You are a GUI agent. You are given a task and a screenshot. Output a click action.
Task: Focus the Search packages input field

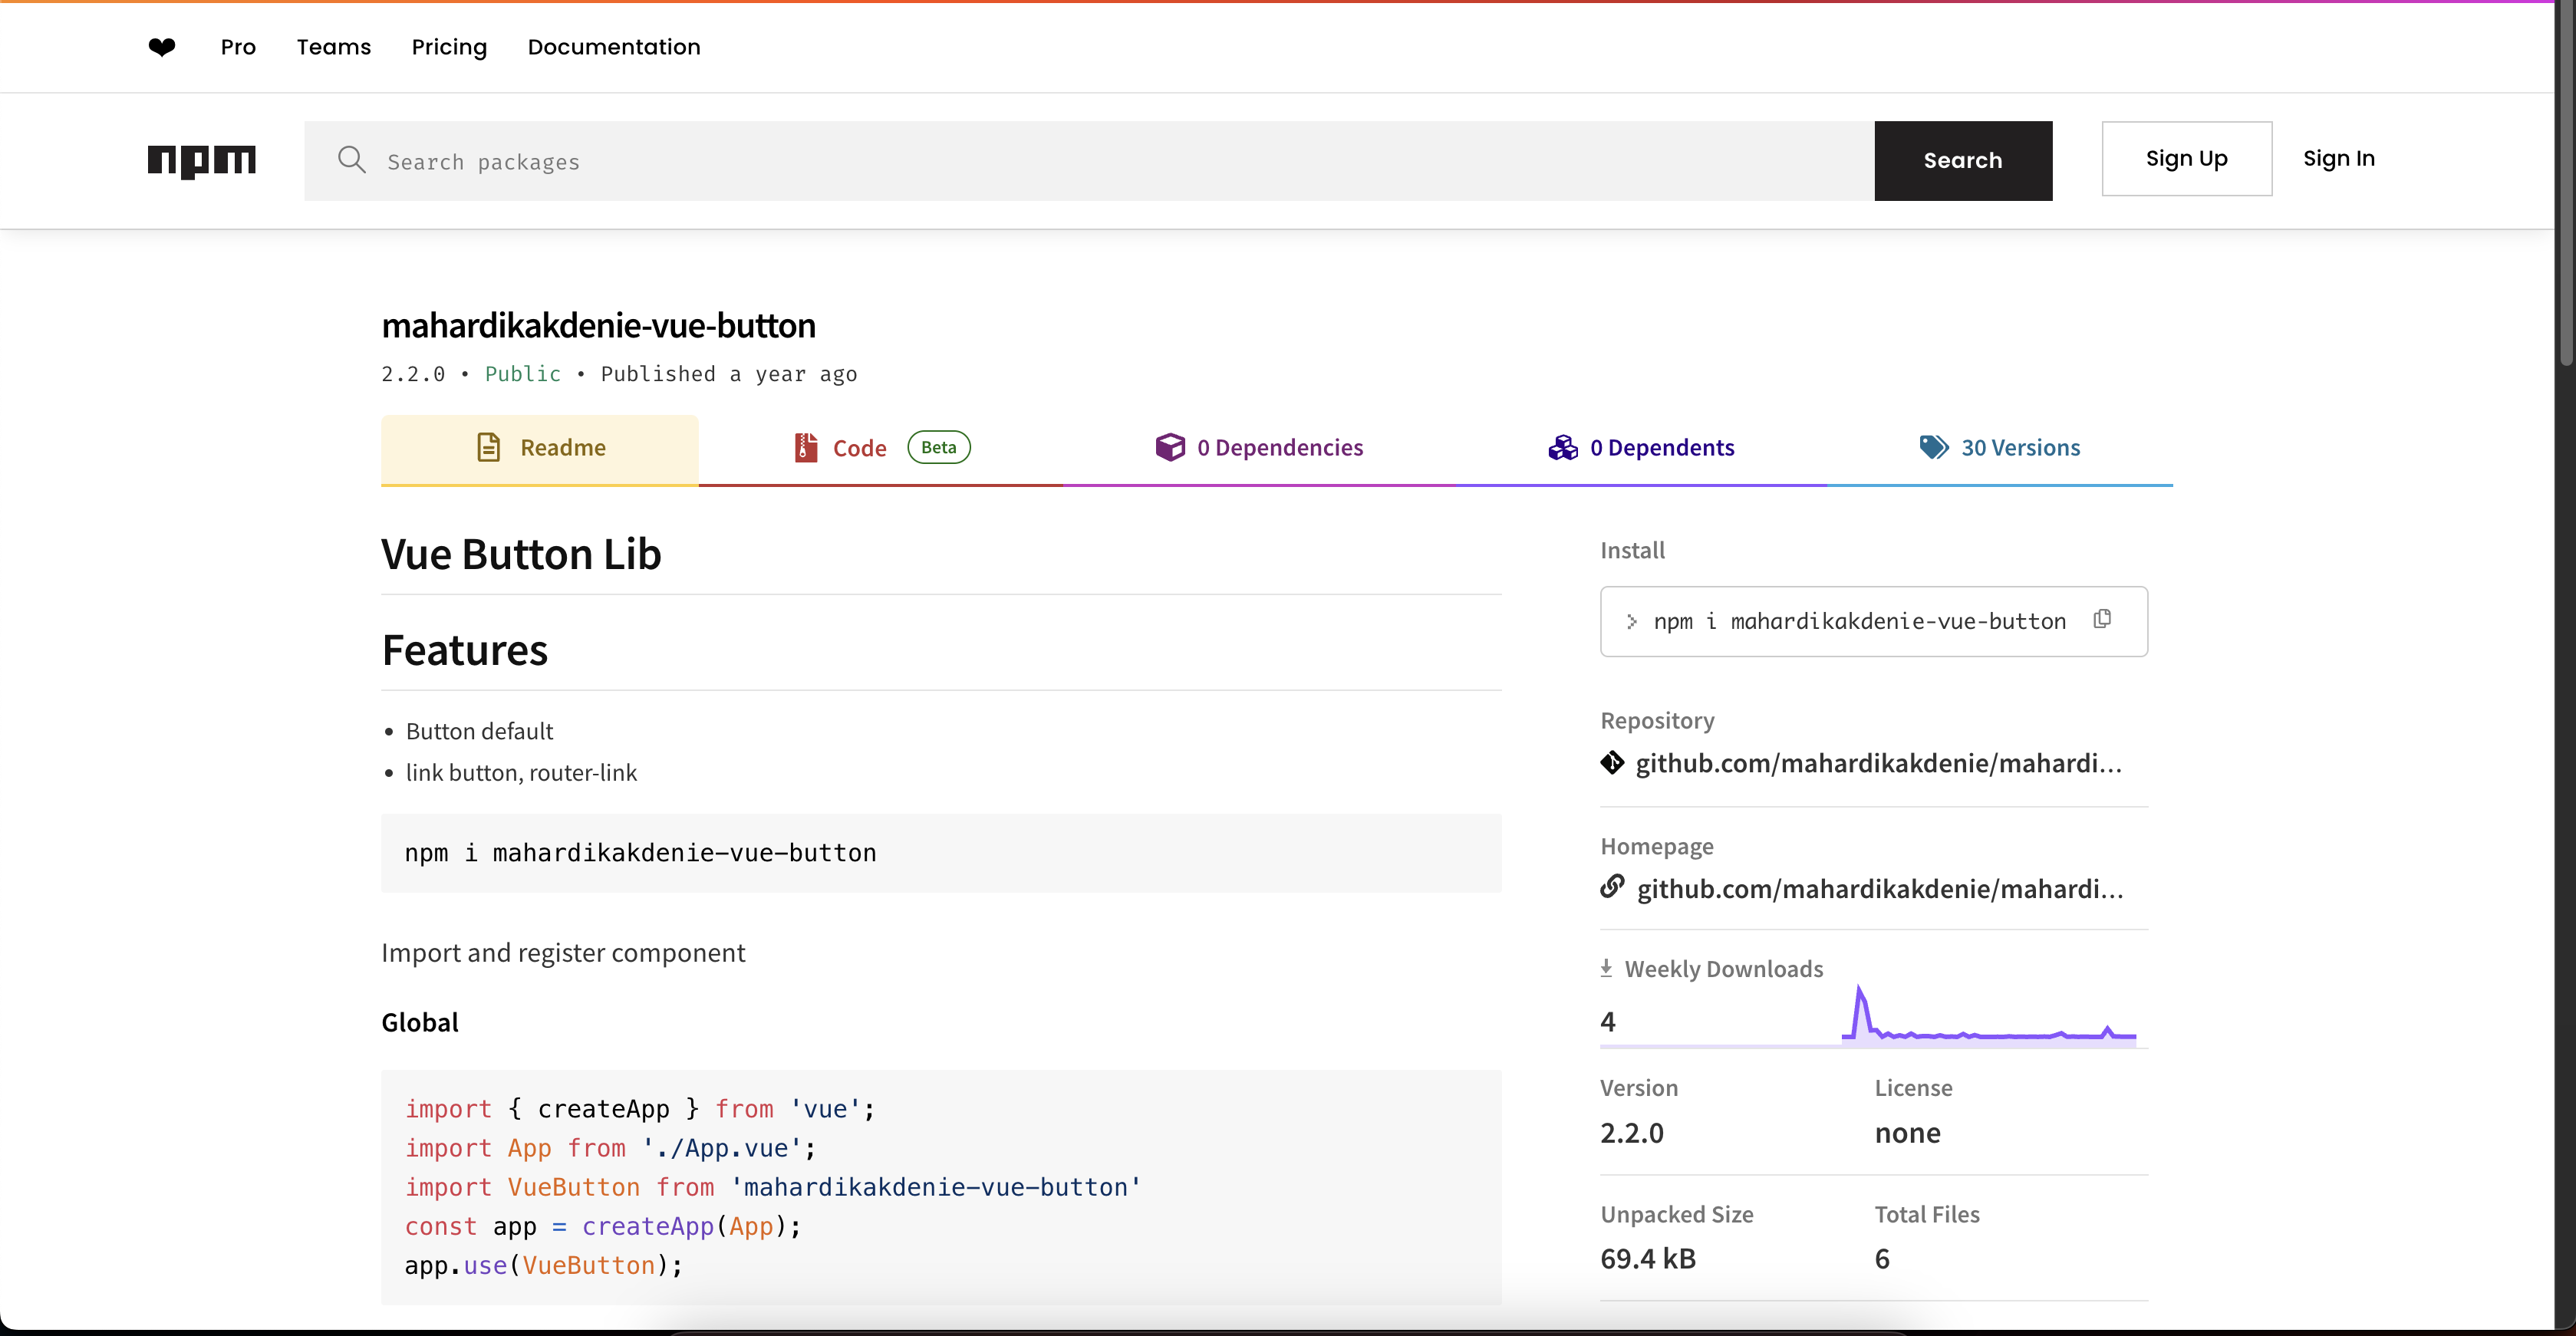[1100, 162]
